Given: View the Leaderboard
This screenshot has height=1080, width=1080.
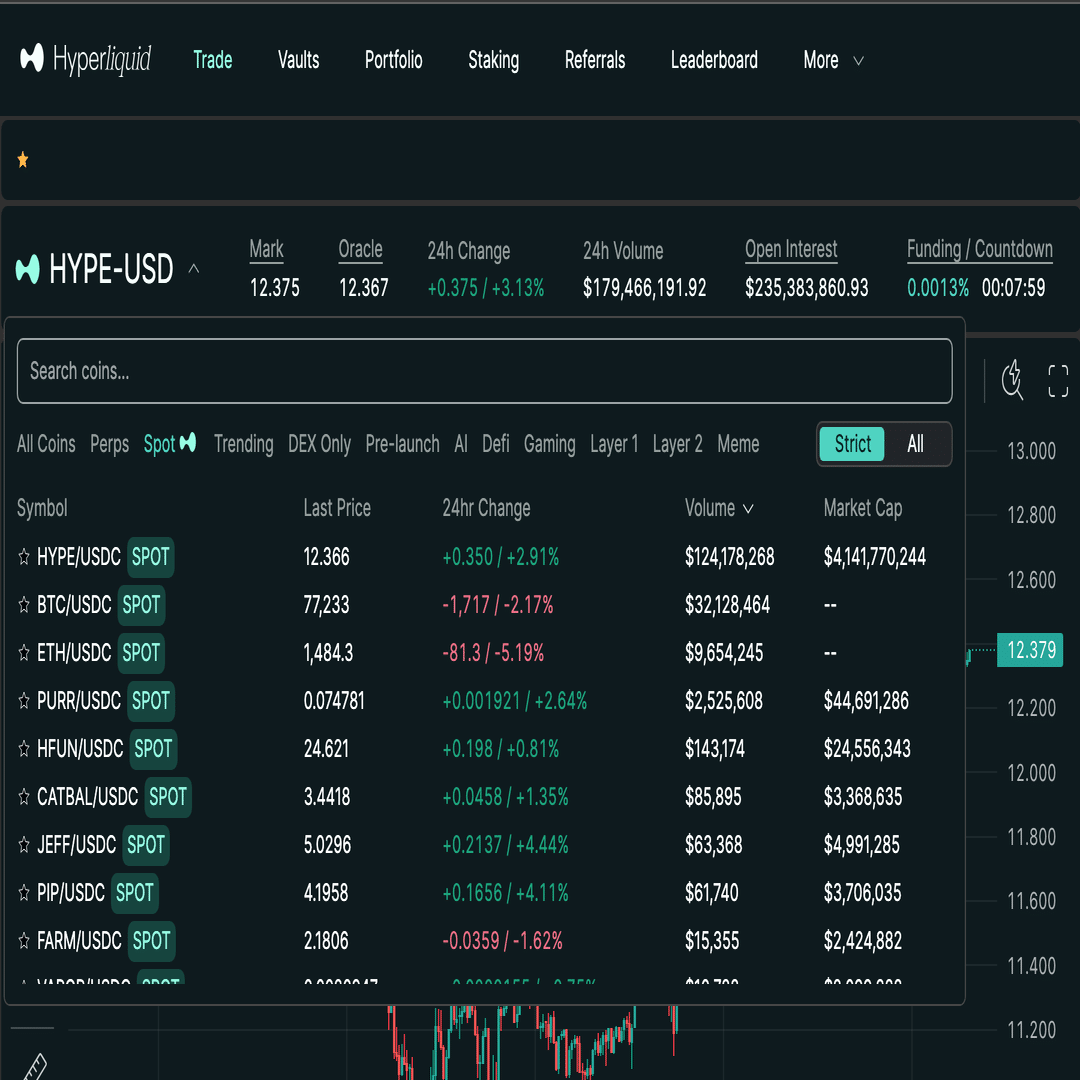Looking at the screenshot, I should tap(714, 60).
